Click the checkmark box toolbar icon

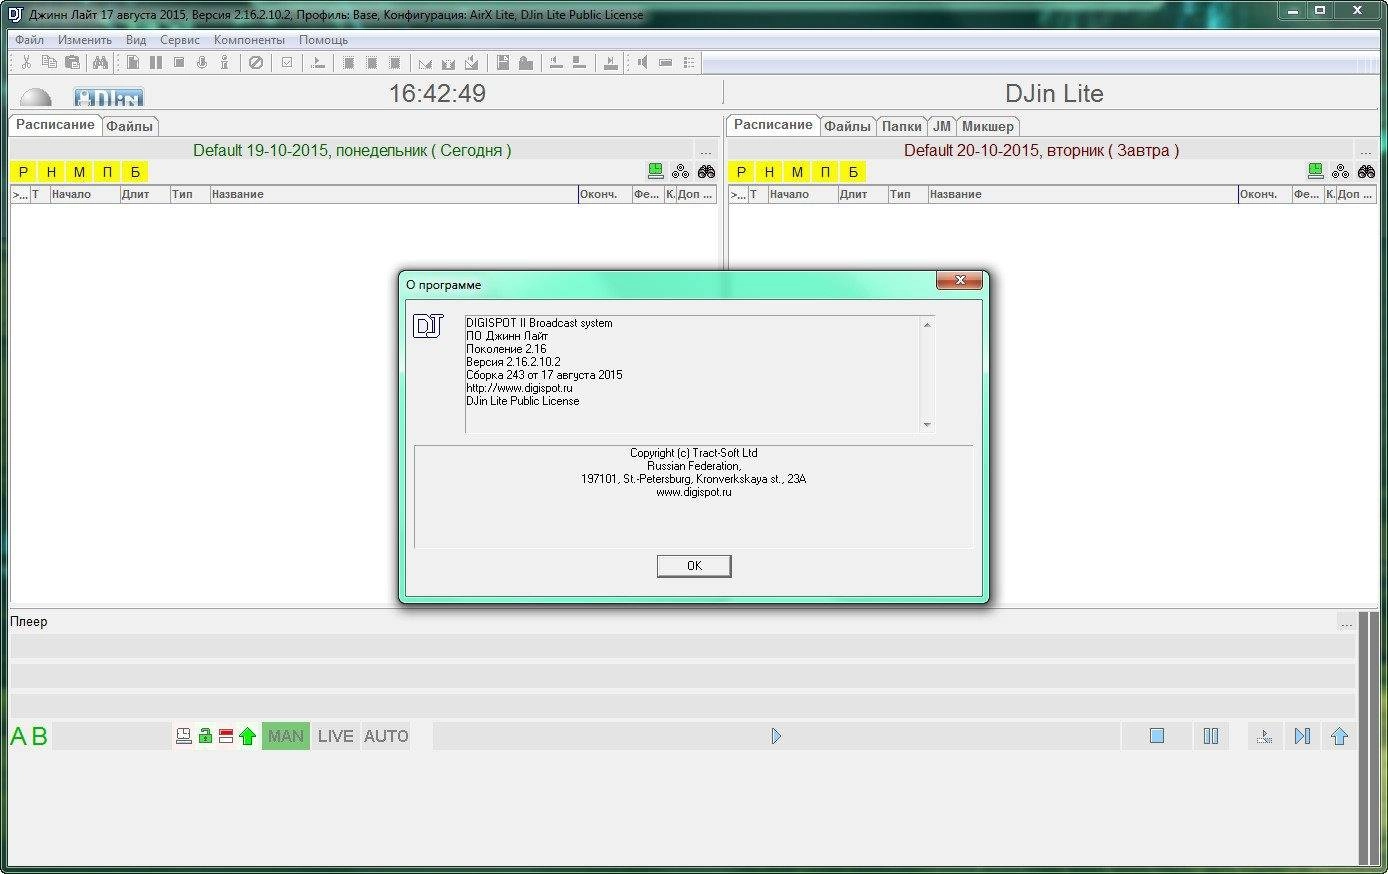pyautogui.click(x=287, y=62)
